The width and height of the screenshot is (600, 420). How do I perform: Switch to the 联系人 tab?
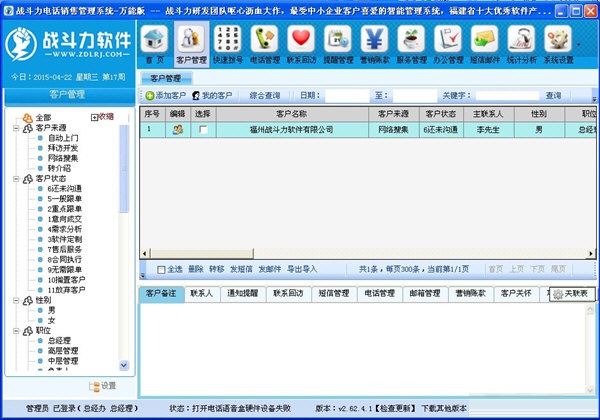202,294
